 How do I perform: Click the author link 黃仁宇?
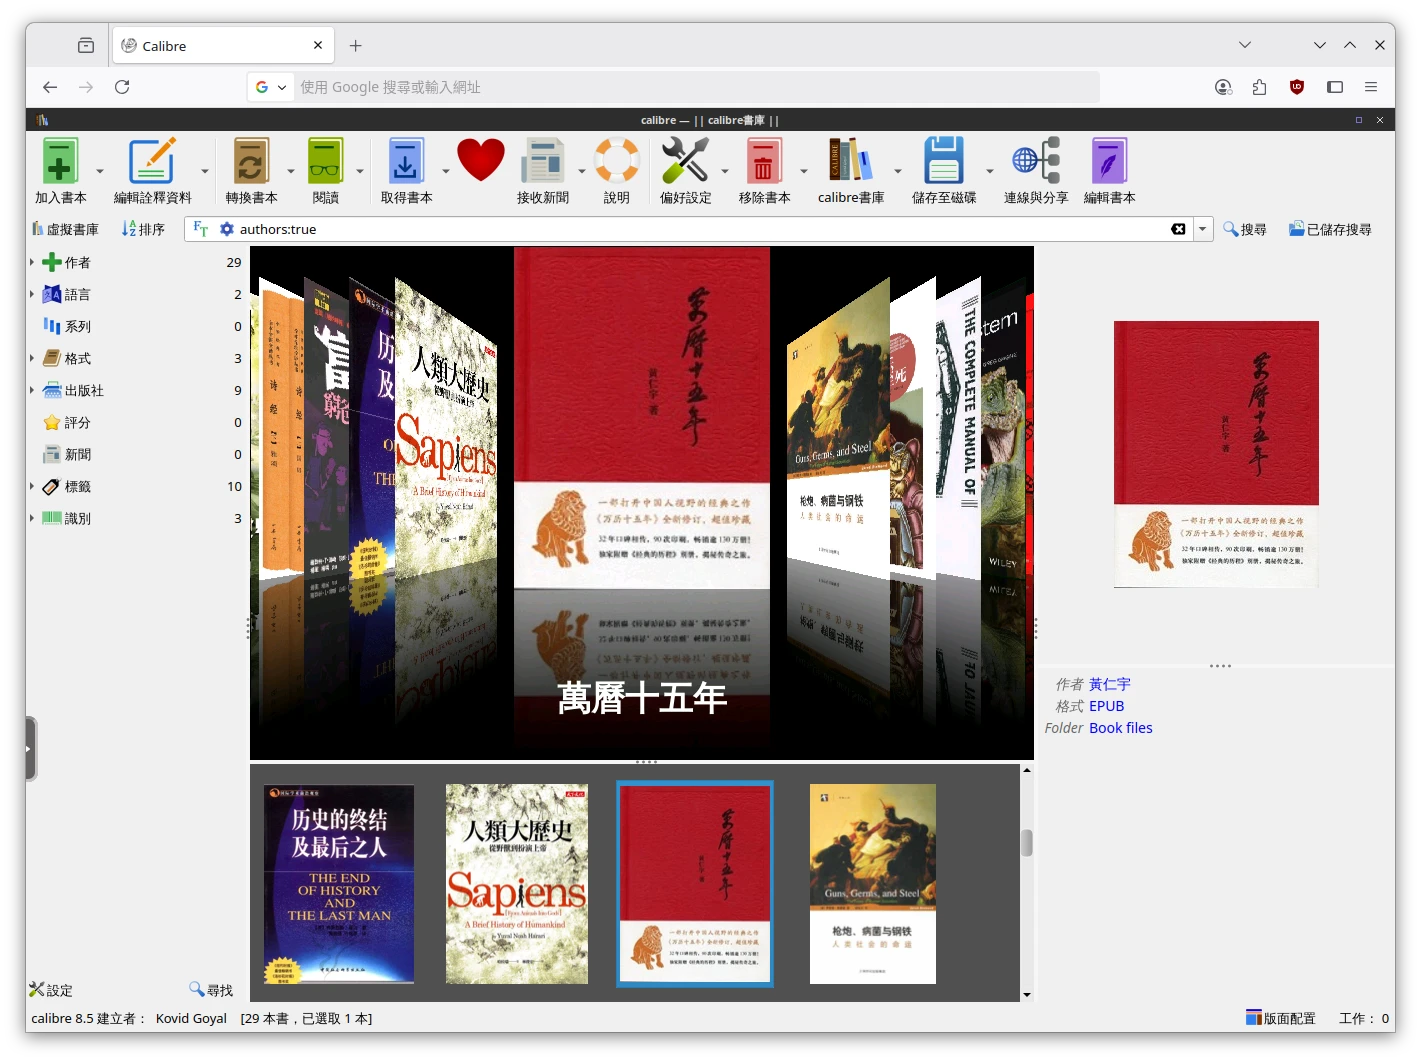pyautogui.click(x=1109, y=684)
